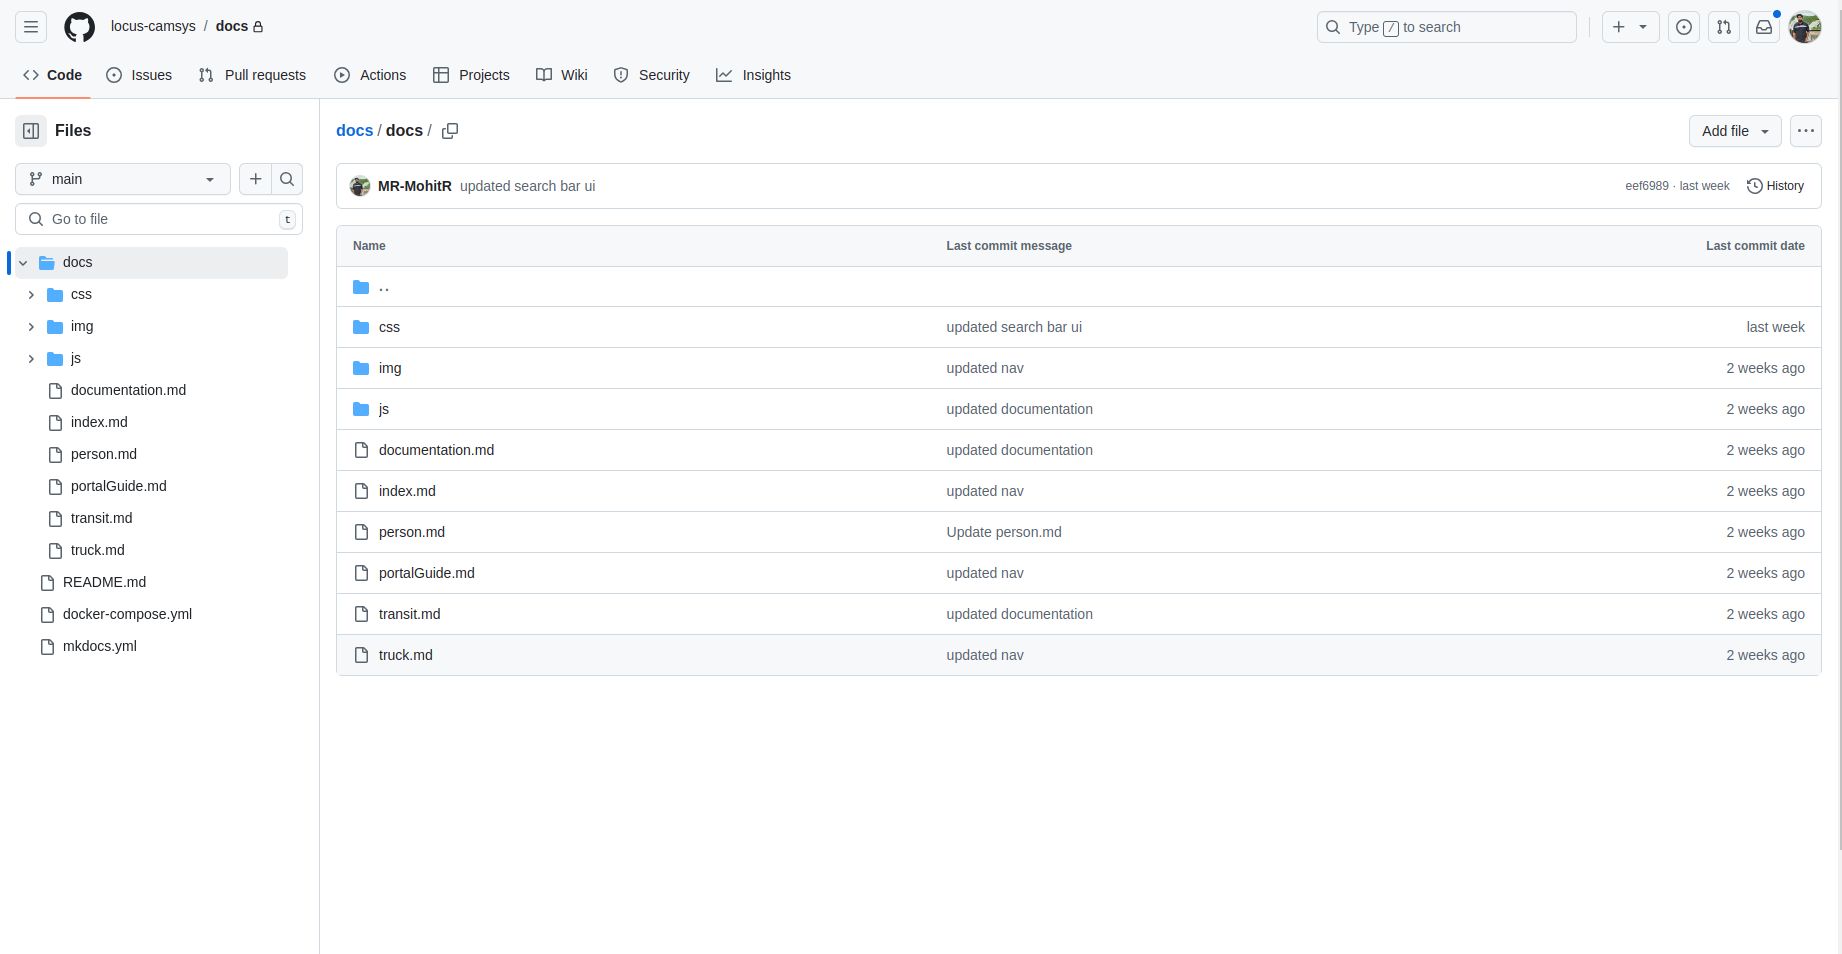
Task: Open portalGuide.md in the file list
Action: point(426,573)
